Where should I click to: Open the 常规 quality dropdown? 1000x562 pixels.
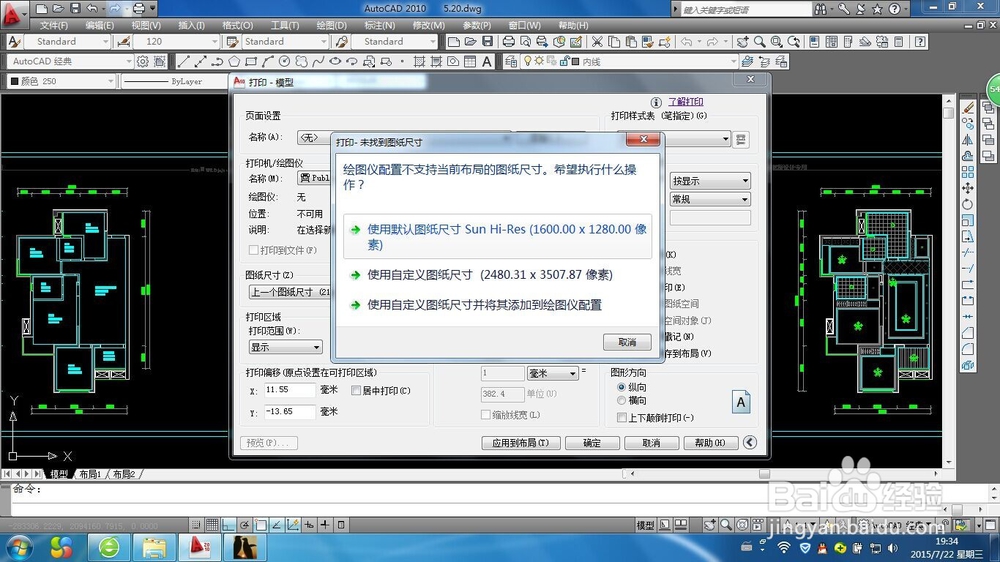coord(710,199)
